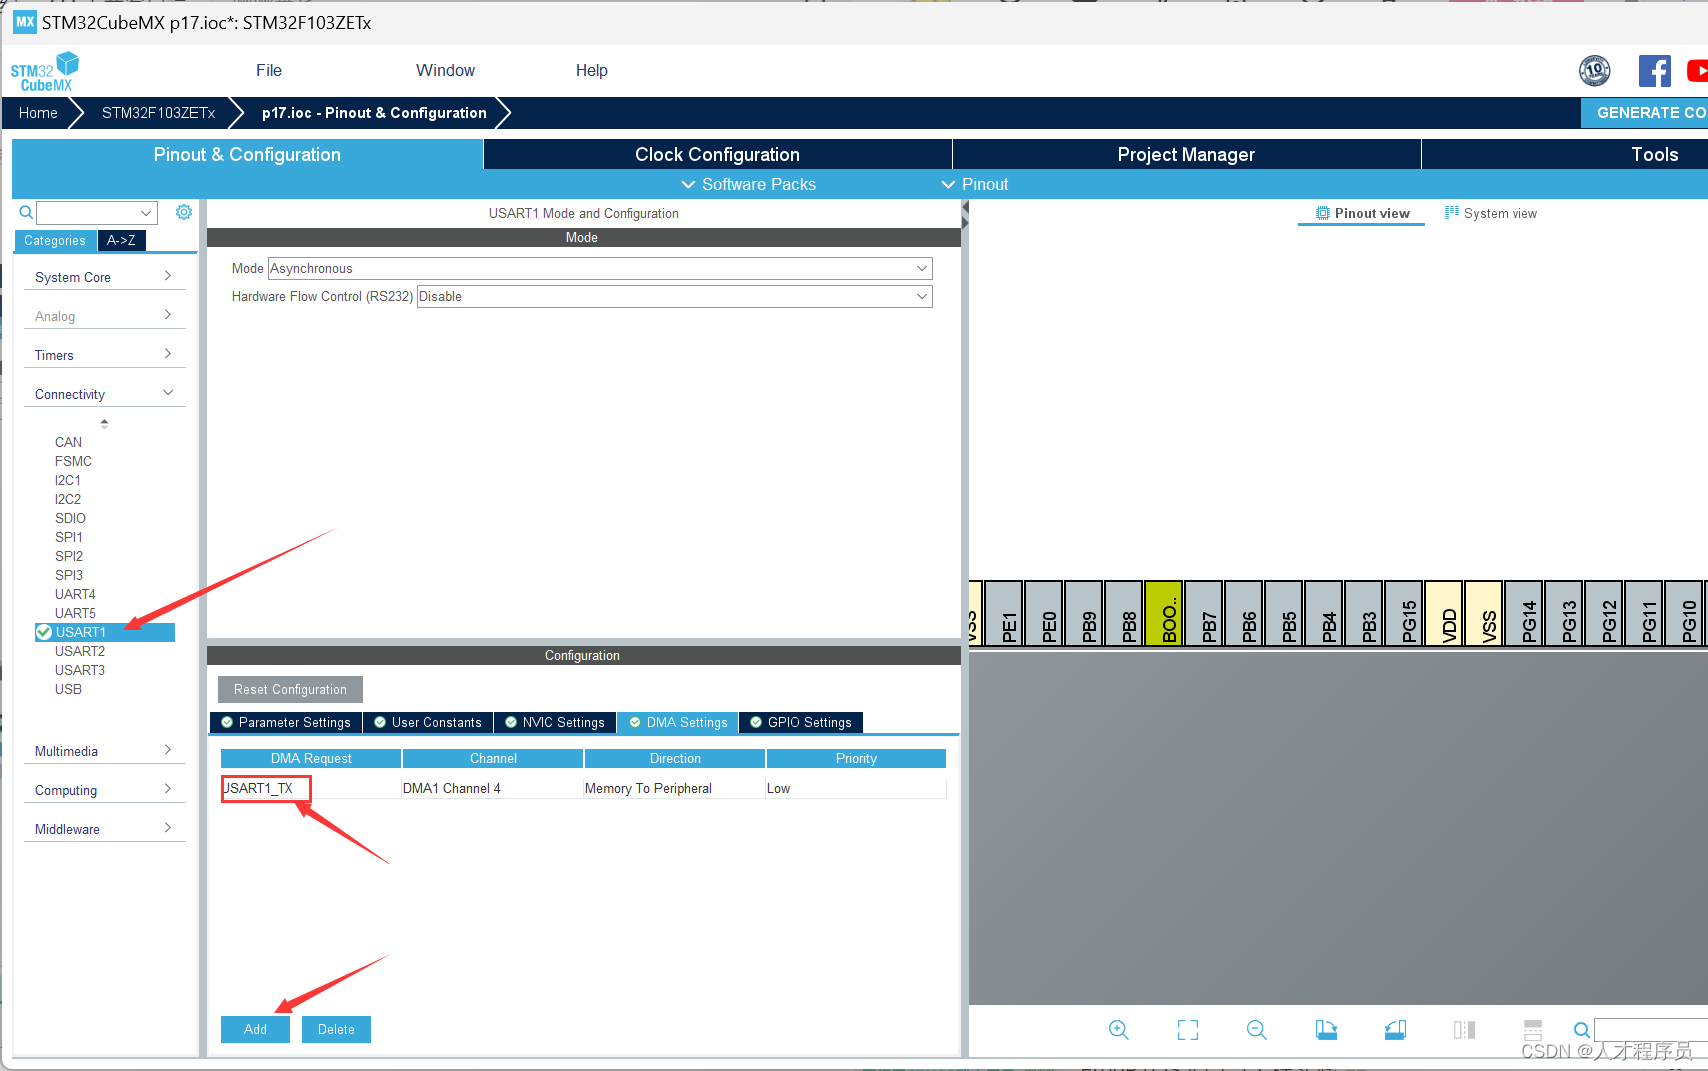Click STM32F103ZETx breadcrumb

[x=158, y=112]
